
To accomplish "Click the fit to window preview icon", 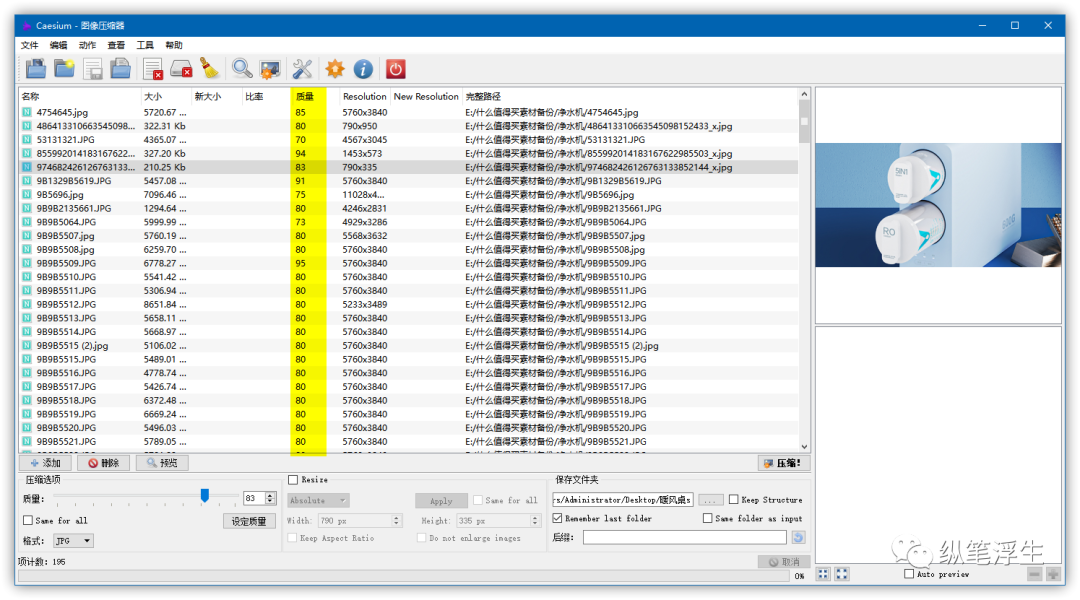I will 823,574.
